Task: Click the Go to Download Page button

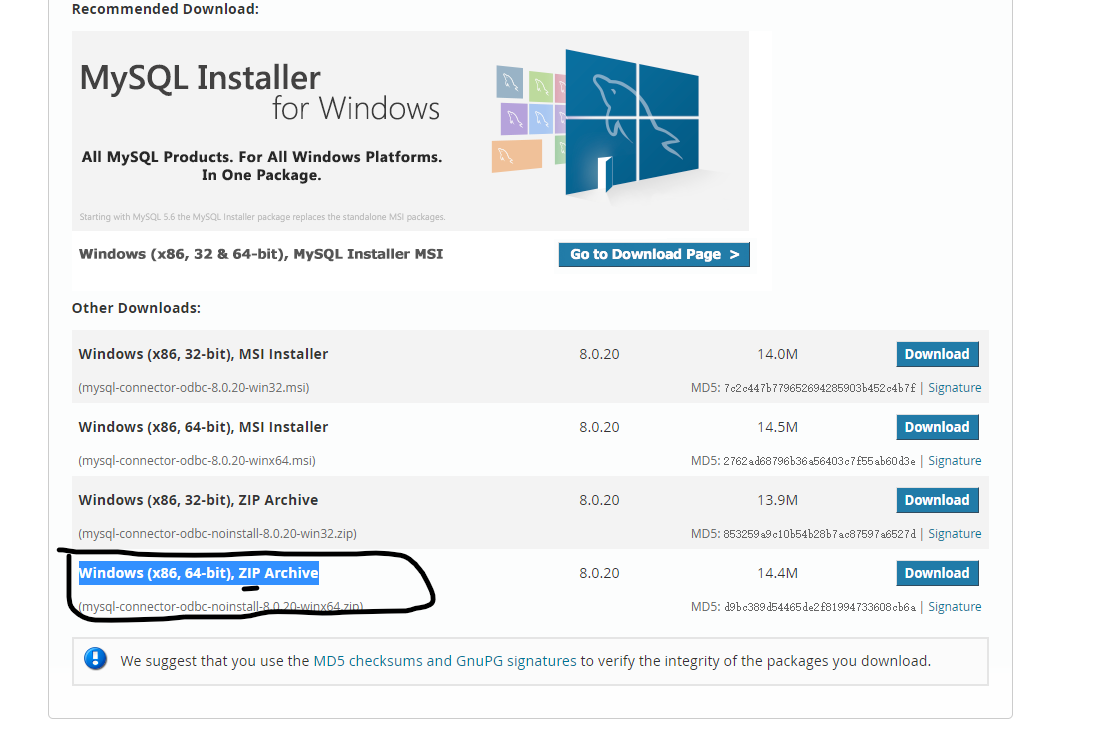Action: pyautogui.click(x=653, y=254)
